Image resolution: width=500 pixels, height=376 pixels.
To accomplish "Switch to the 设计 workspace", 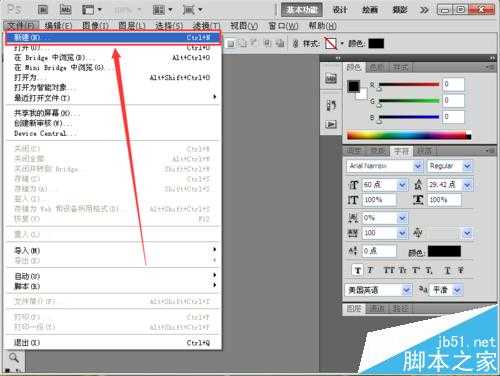I will click(340, 10).
